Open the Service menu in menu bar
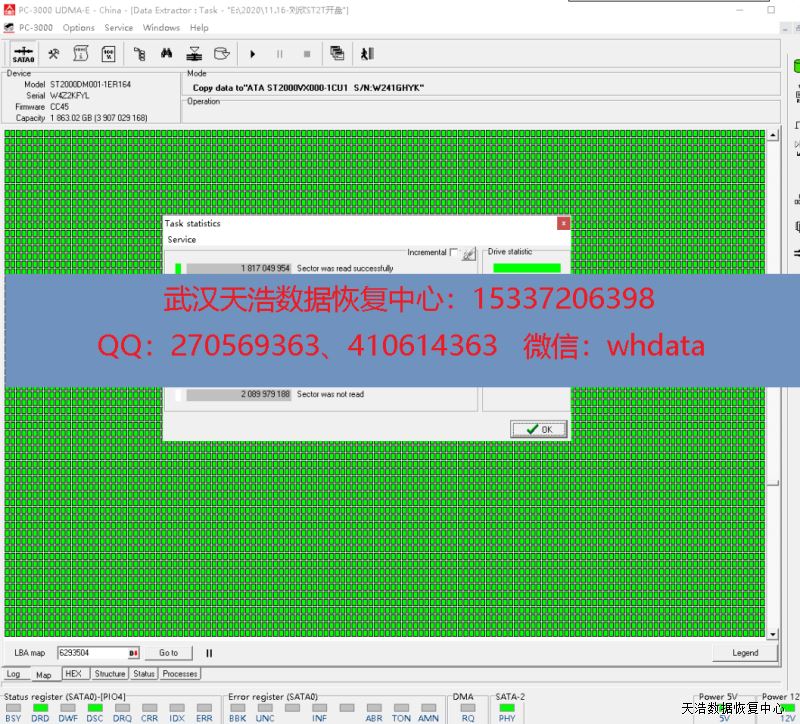The image size is (800, 724). [x=118, y=28]
